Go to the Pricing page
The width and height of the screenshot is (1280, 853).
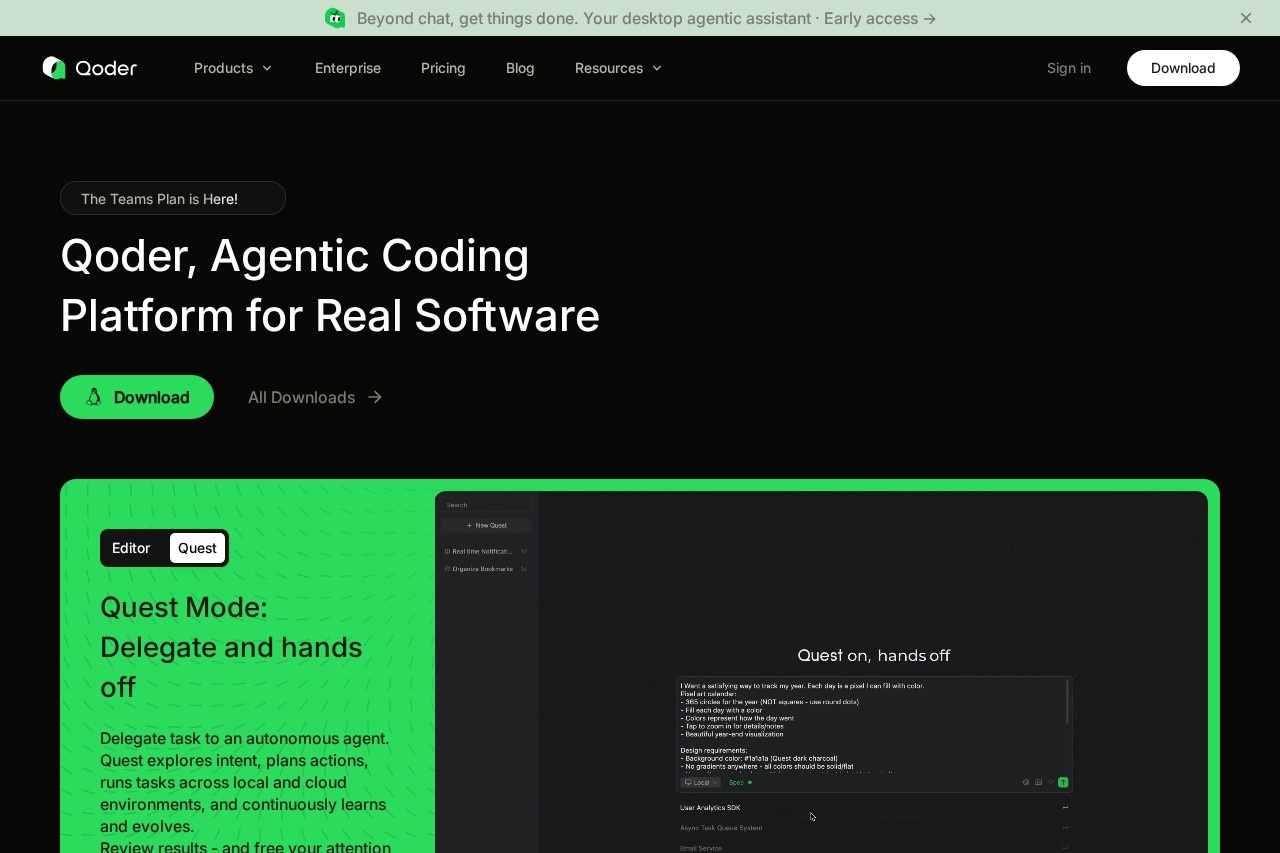pyautogui.click(x=443, y=68)
